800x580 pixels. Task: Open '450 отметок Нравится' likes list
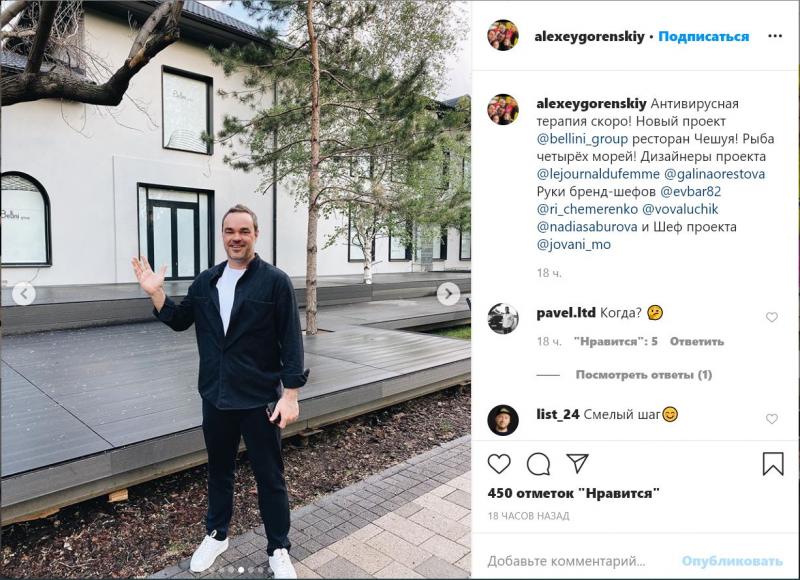[x=573, y=493]
